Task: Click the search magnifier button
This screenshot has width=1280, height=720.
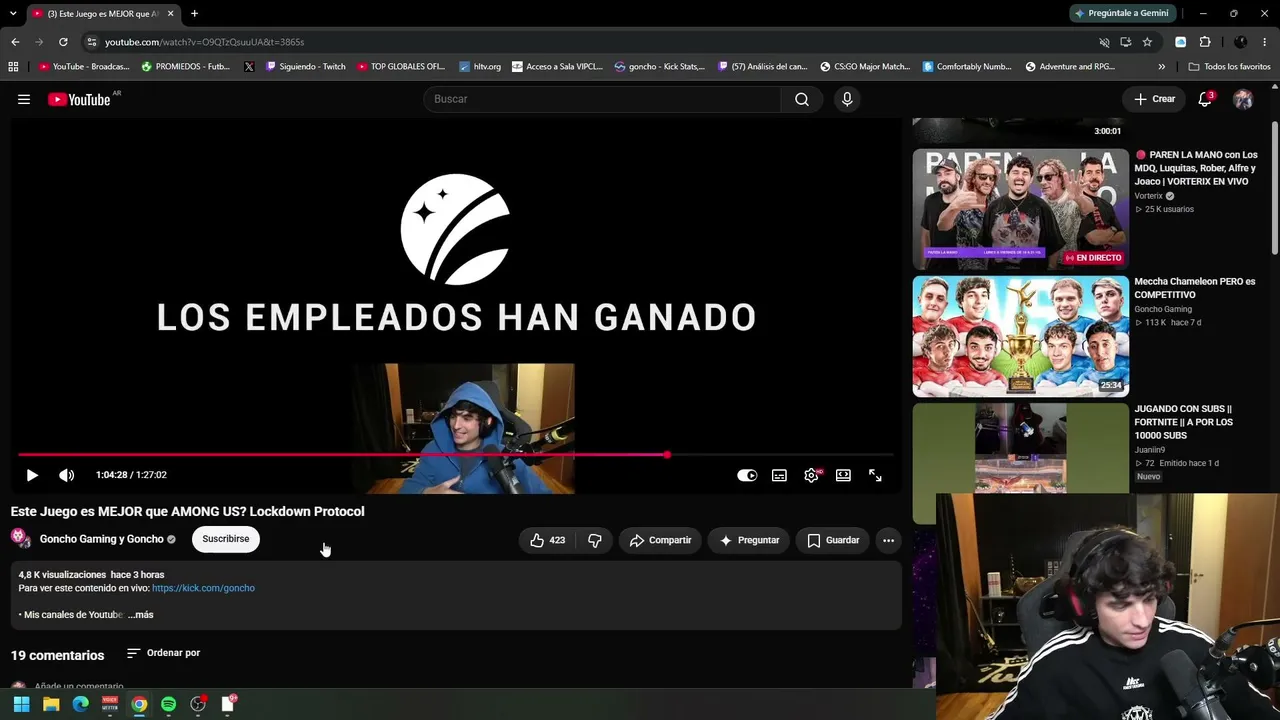Action: tap(802, 99)
